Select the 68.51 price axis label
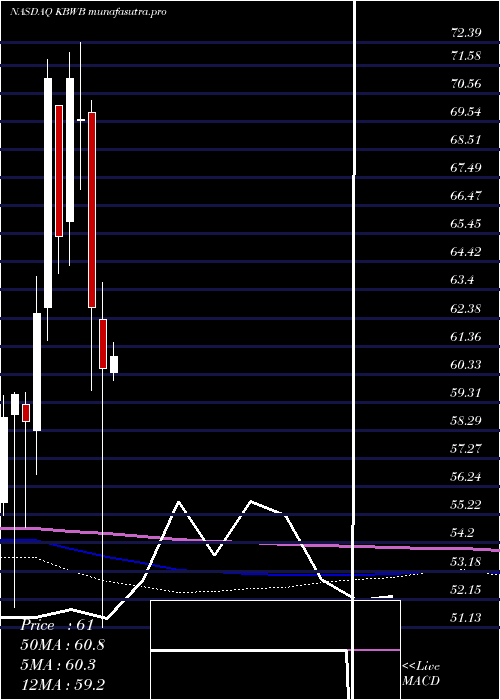 point(466,140)
